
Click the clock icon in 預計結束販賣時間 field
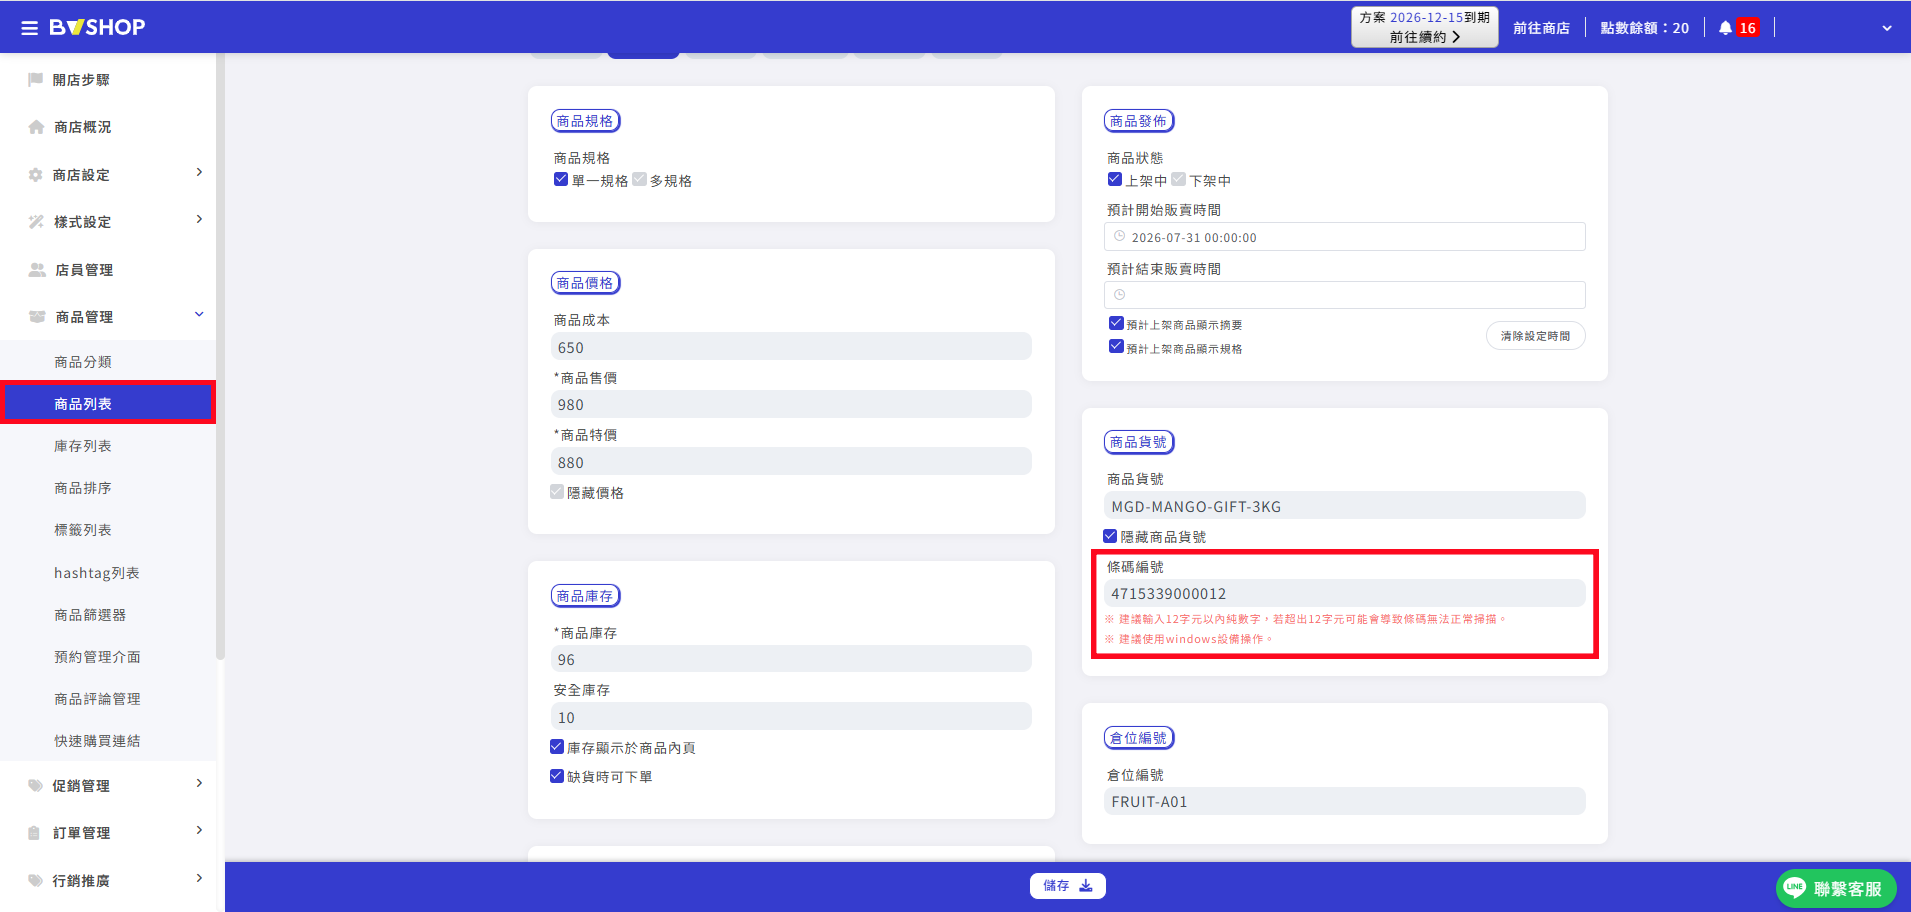1119,295
